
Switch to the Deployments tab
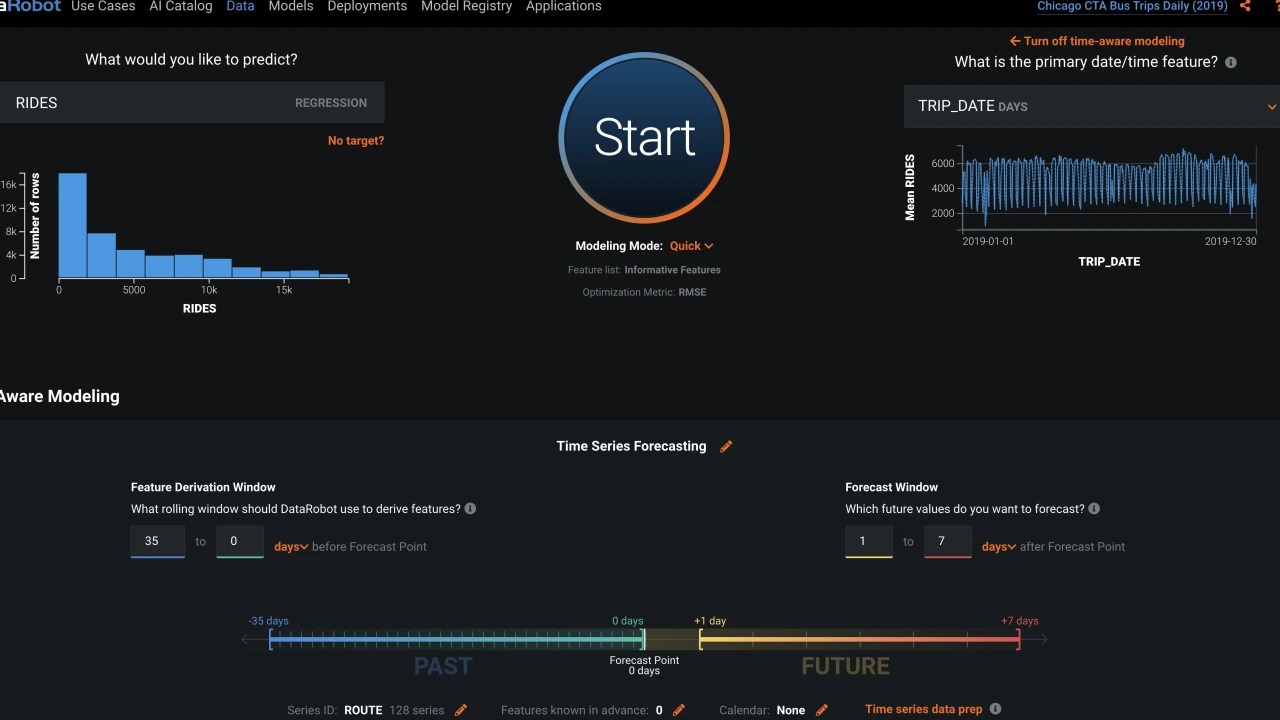pyautogui.click(x=367, y=6)
